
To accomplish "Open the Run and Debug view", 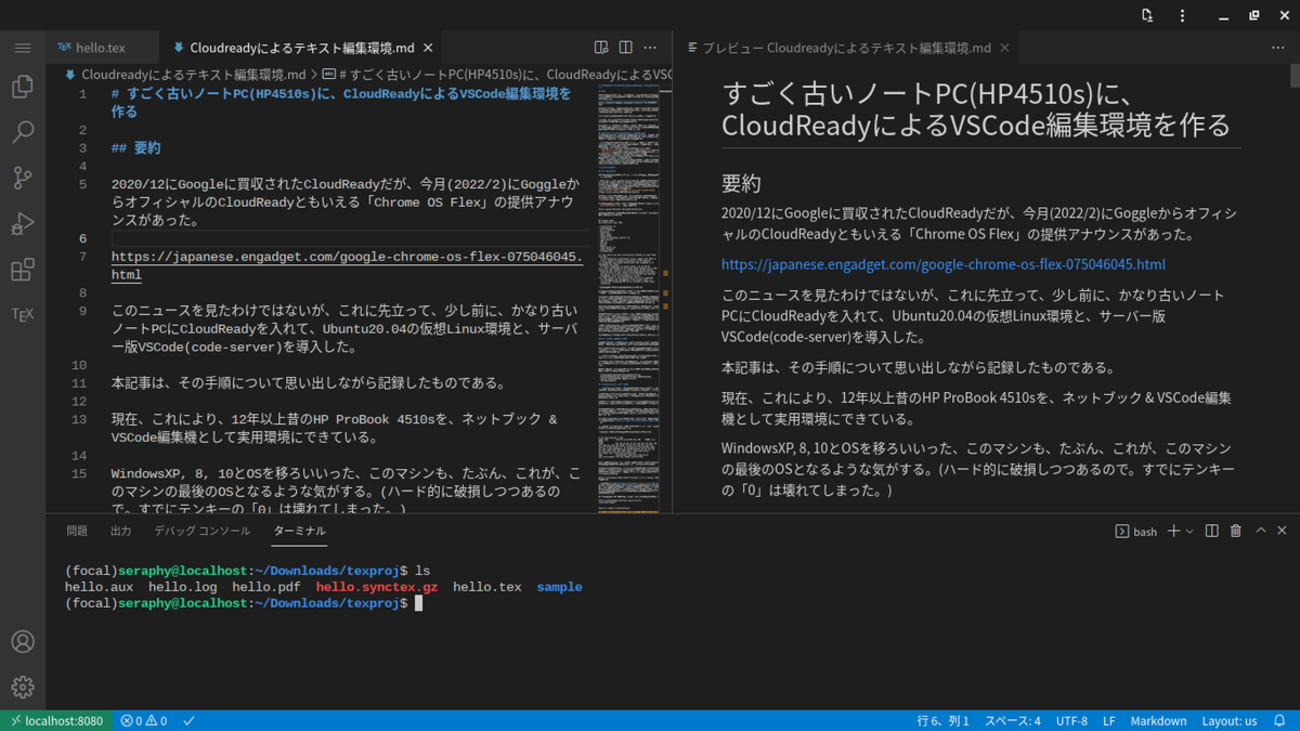I will pyautogui.click(x=22, y=224).
